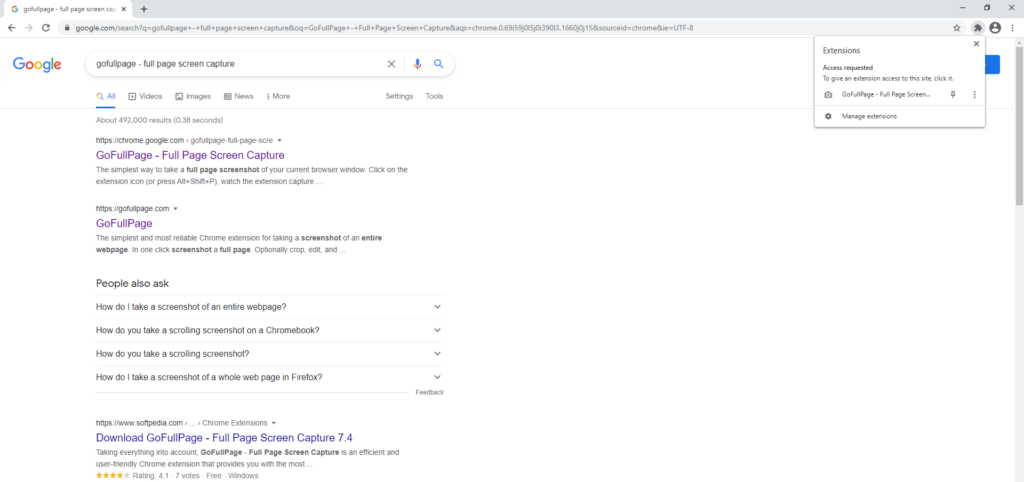
Task: Bookmark this page with the star icon
Action: pos(957,27)
